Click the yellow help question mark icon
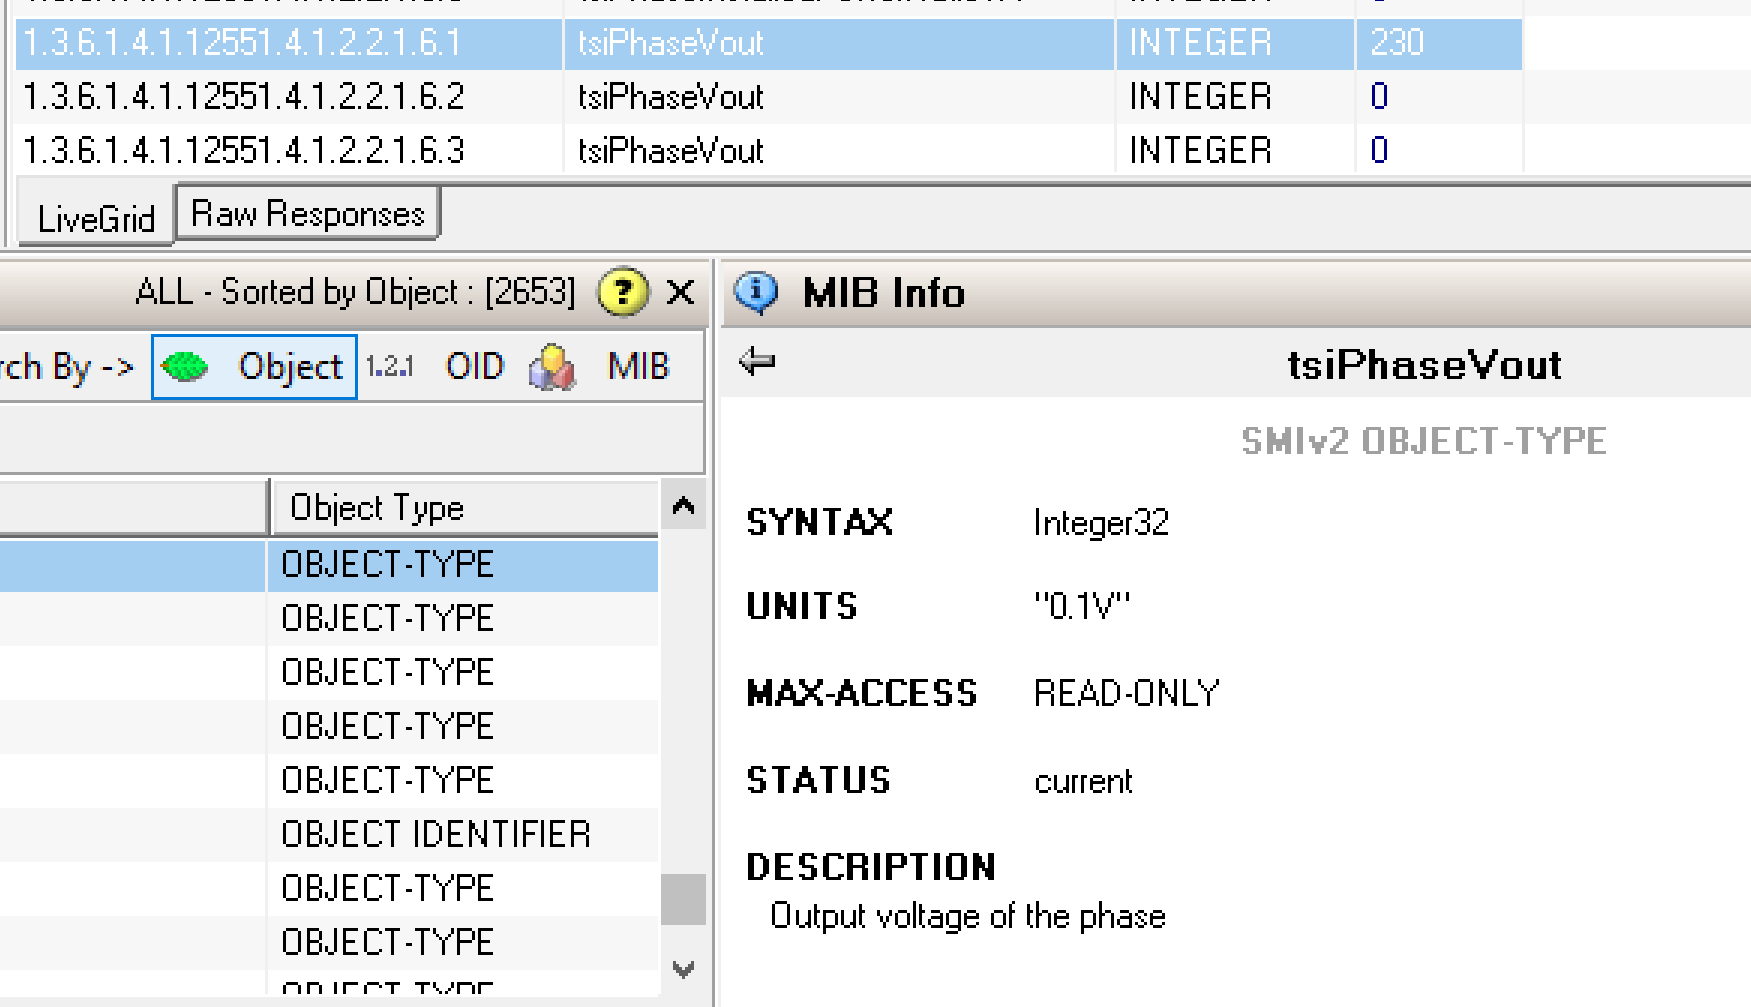This screenshot has width=1751, height=1007. 622,292
